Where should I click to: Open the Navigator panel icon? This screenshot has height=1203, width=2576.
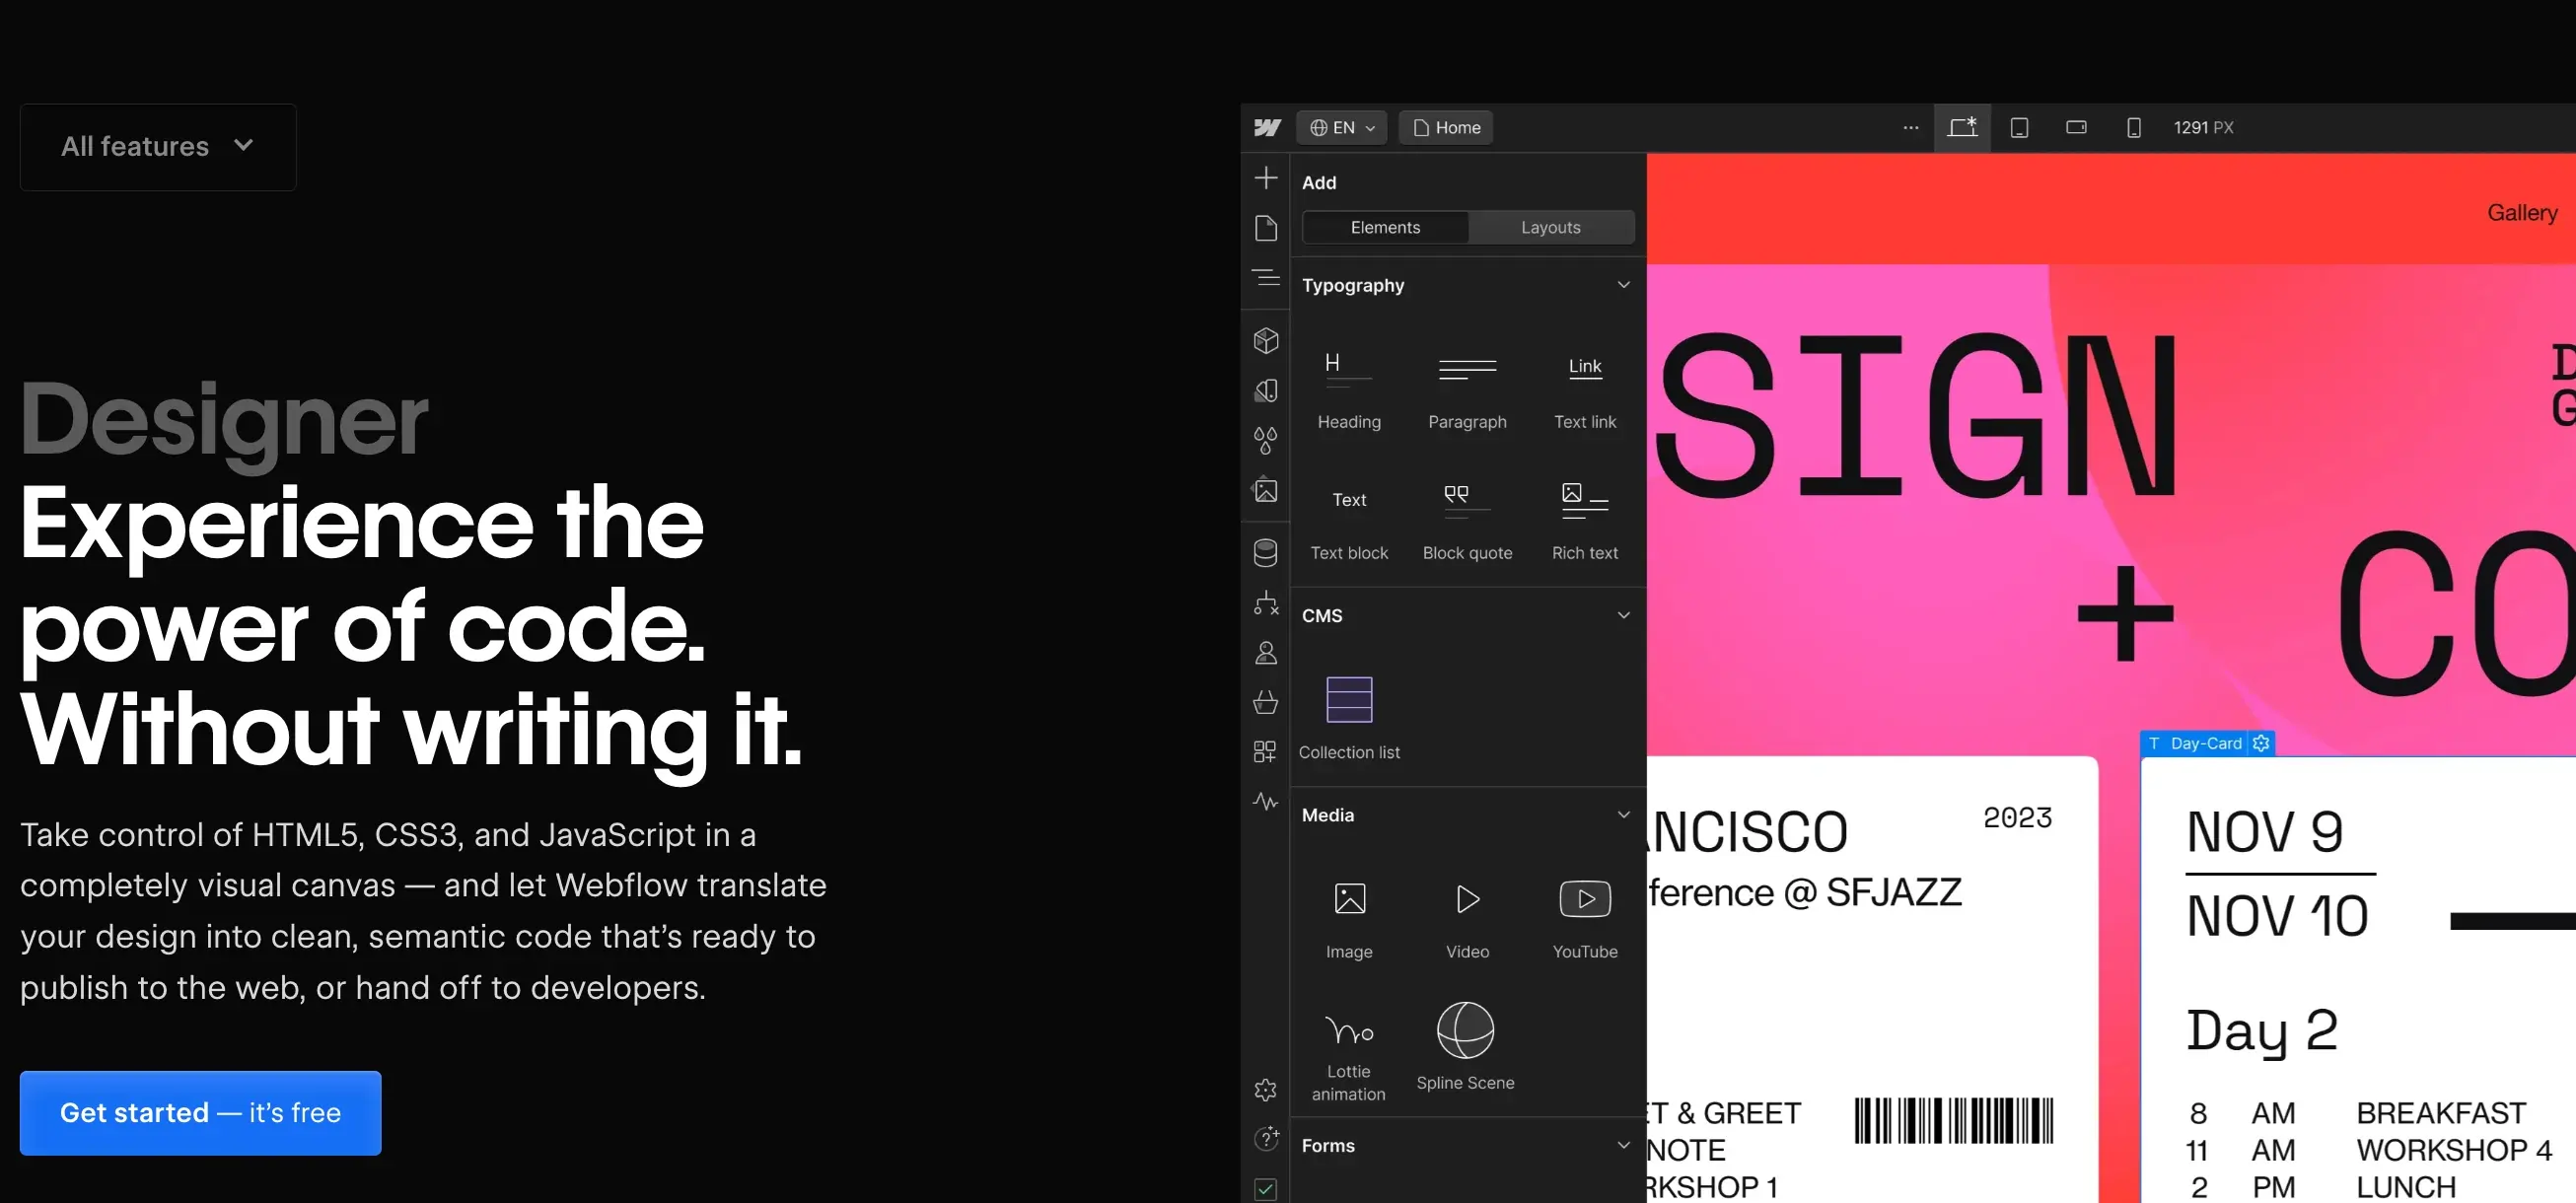(1266, 277)
